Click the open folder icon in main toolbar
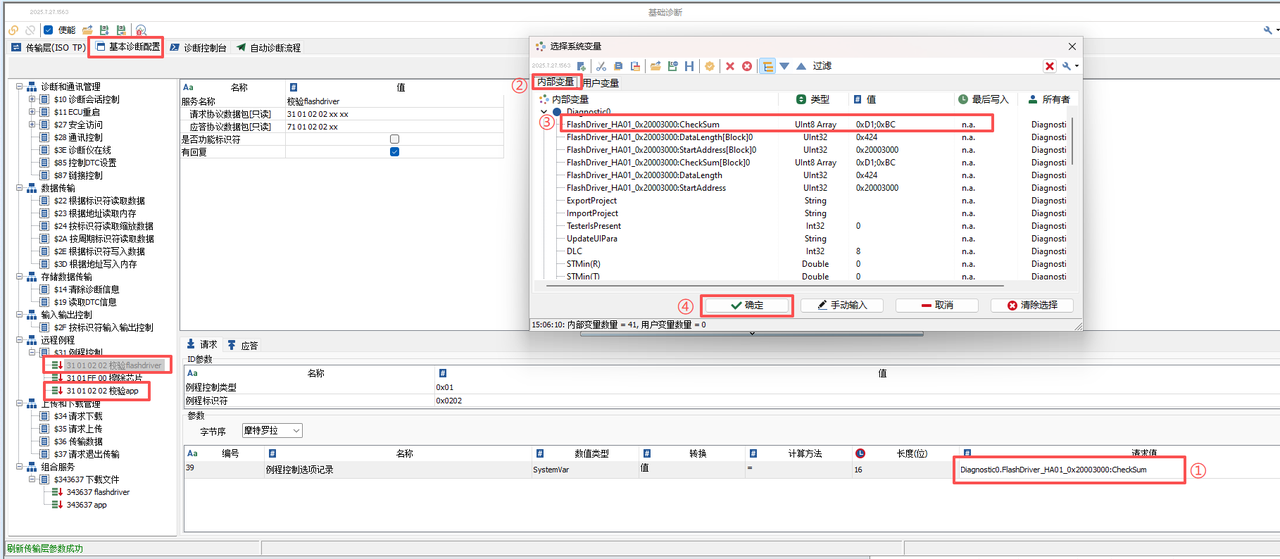The width and height of the screenshot is (1280, 559). (x=88, y=30)
